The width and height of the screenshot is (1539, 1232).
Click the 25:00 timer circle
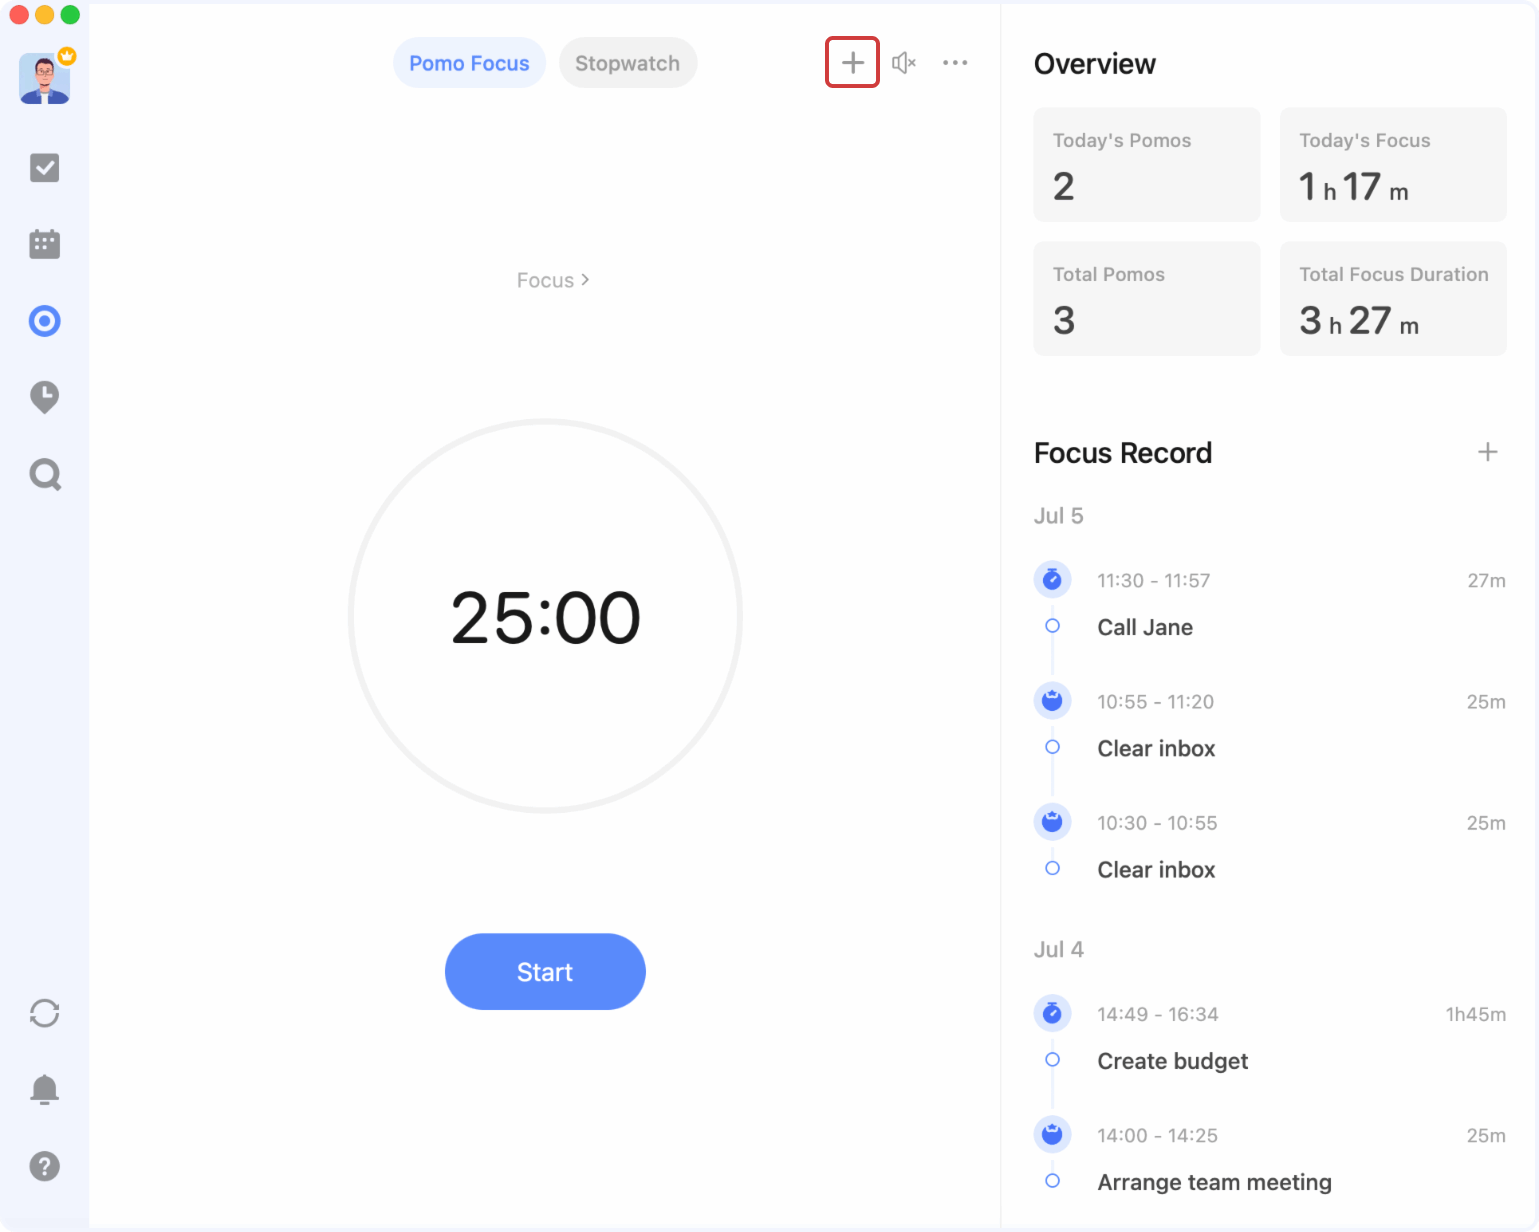[x=545, y=616]
